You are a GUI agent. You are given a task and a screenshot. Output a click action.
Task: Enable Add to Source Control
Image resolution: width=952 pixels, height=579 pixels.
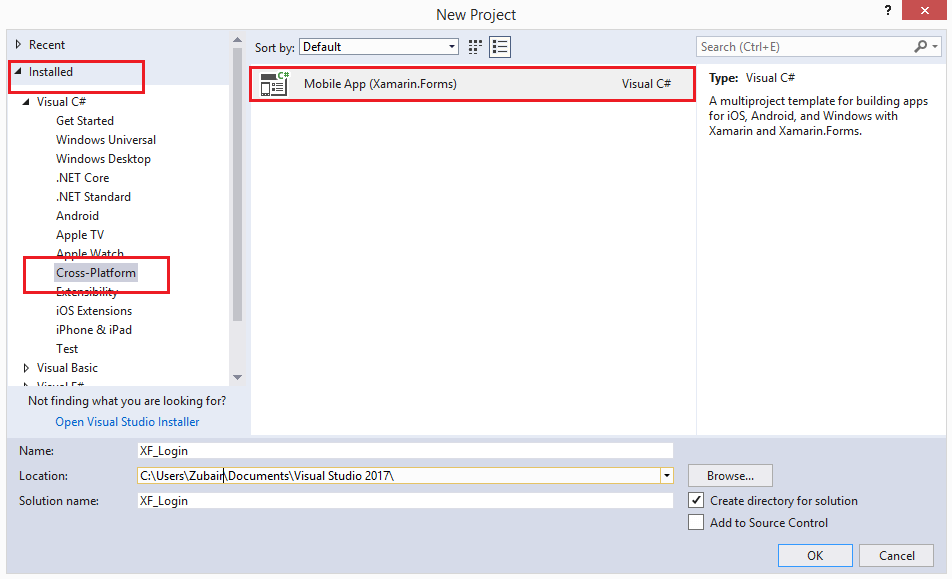coord(696,522)
